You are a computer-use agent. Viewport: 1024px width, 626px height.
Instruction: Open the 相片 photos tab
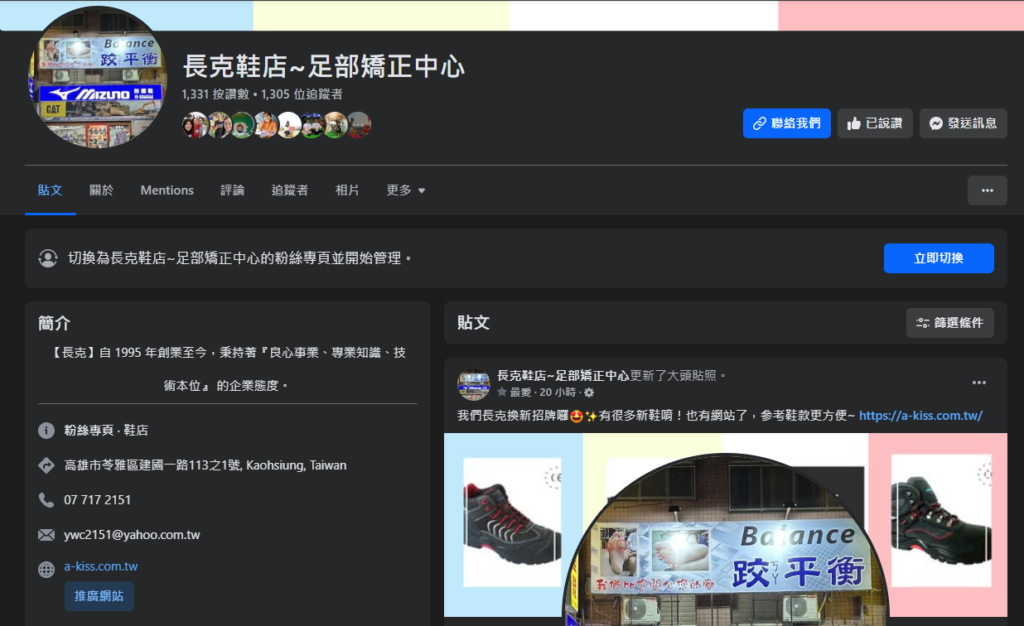click(347, 191)
